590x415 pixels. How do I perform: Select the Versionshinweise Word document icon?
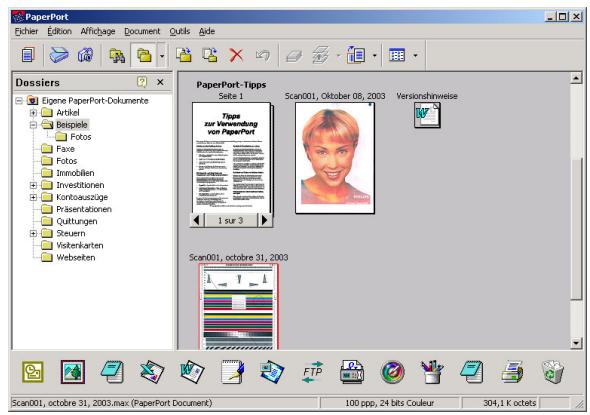[427, 116]
